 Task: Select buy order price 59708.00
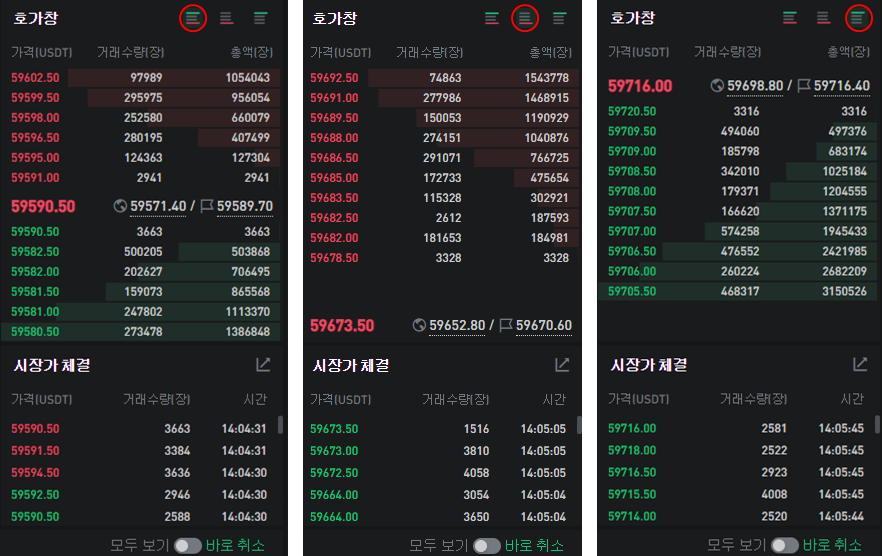coord(632,191)
